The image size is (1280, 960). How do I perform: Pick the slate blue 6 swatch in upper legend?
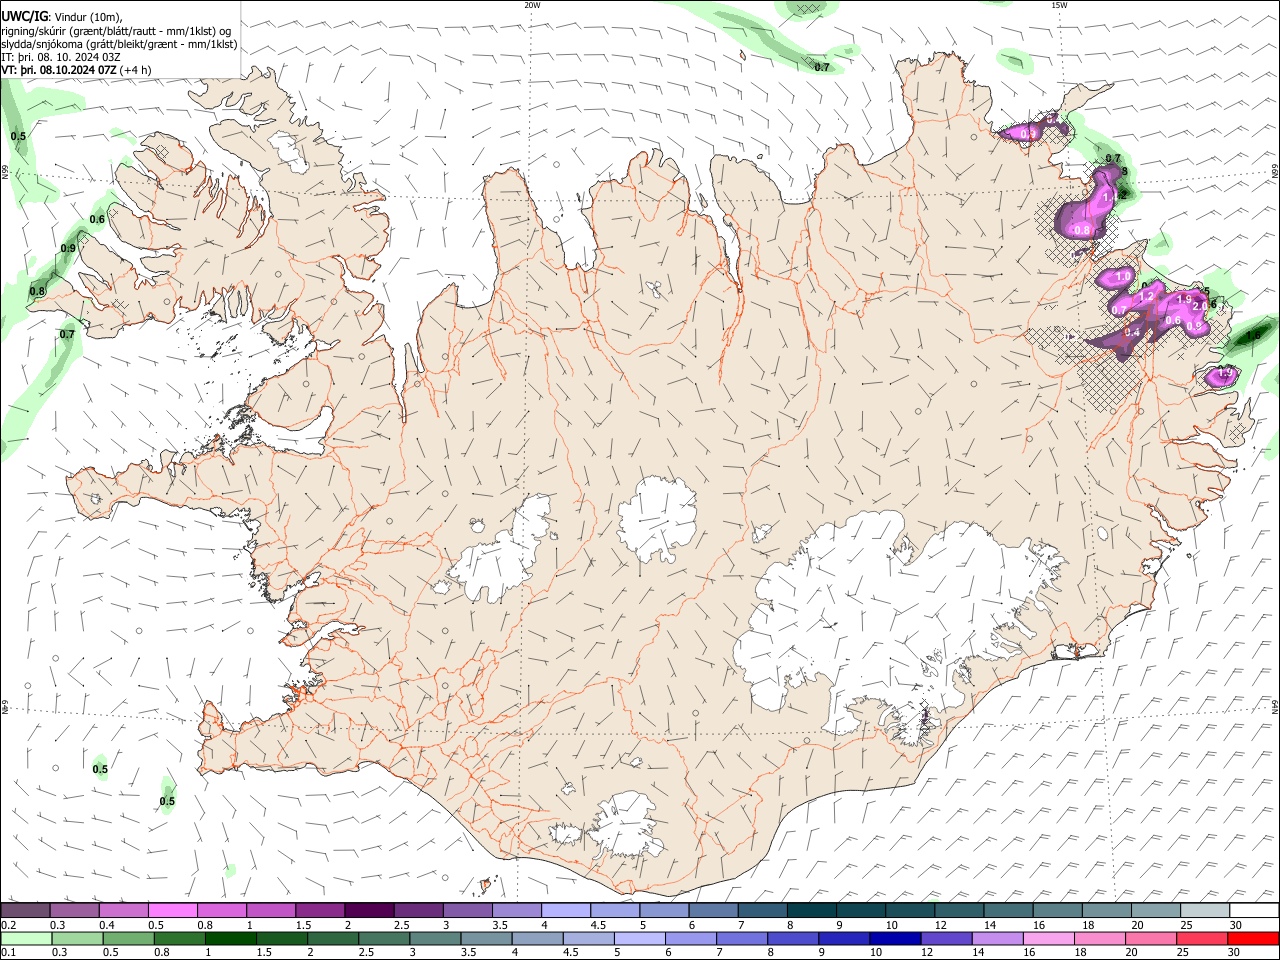click(713, 910)
